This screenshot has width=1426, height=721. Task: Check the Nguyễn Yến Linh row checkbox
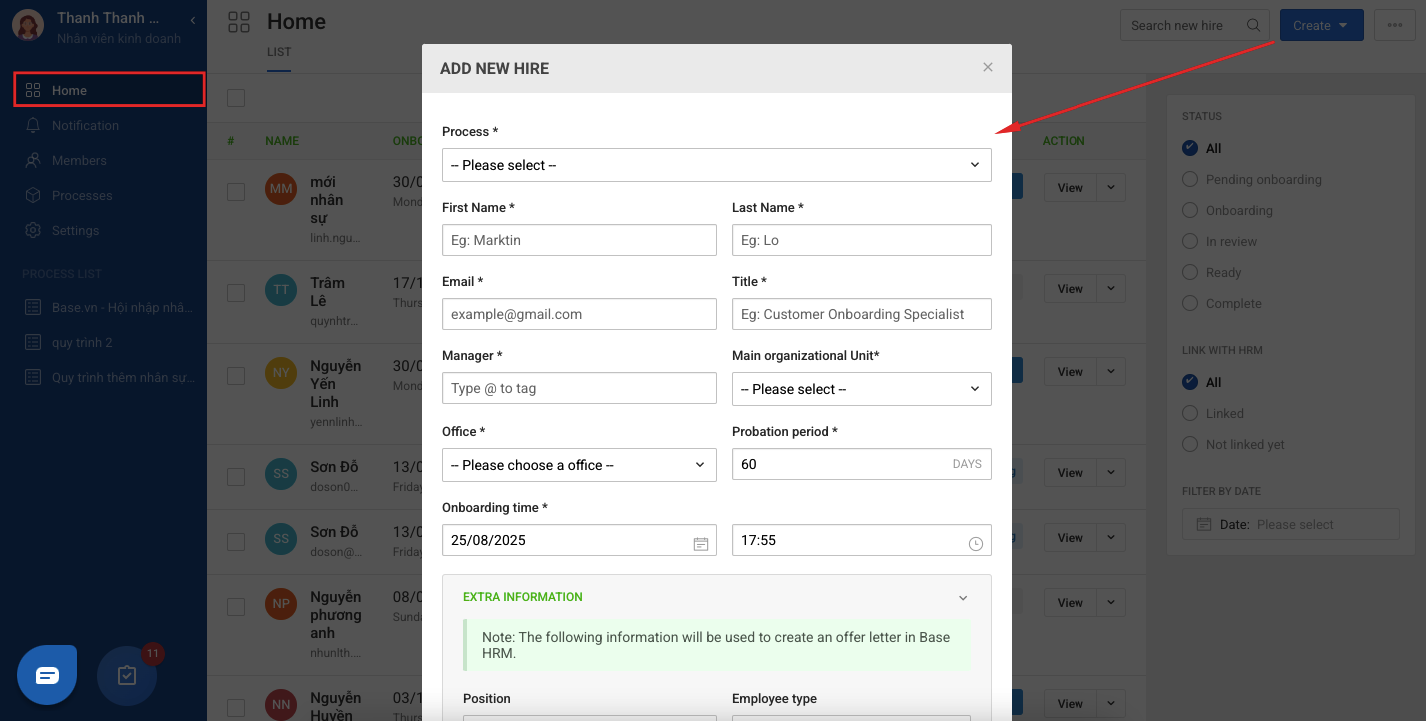click(x=236, y=376)
